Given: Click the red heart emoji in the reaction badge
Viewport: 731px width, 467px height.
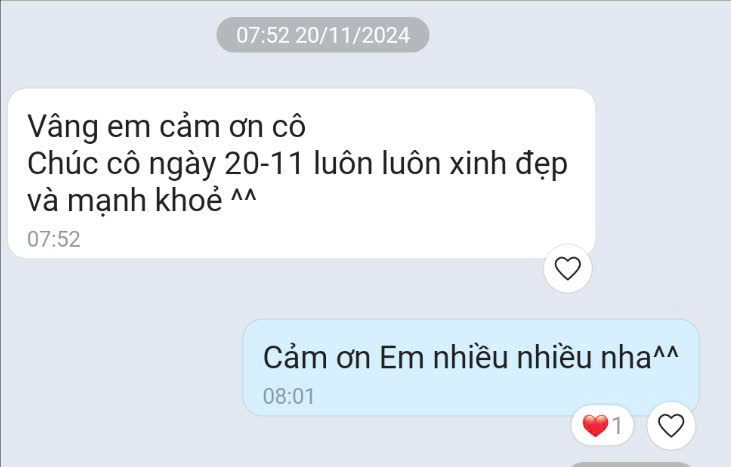Looking at the screenshot, I should coord(595,426).
